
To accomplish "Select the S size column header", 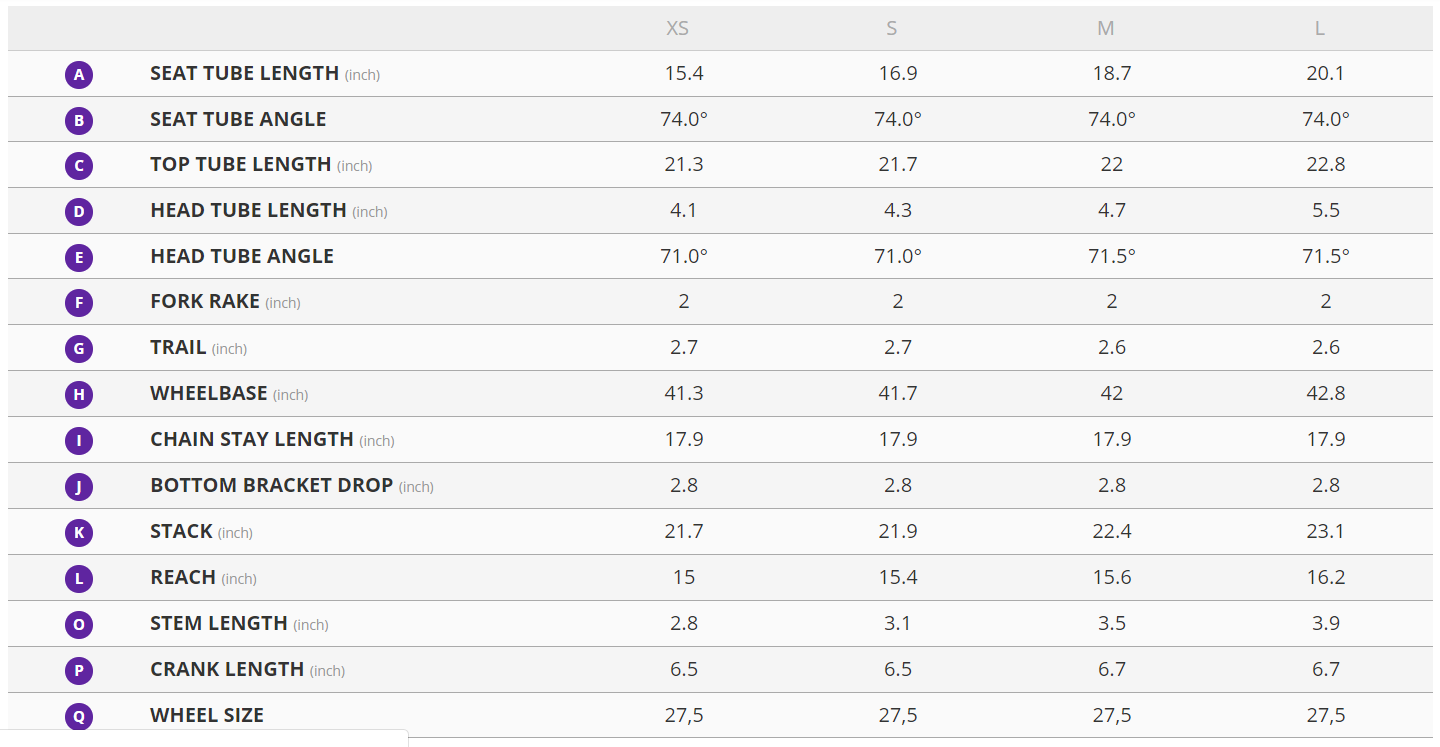I will 891,29.
